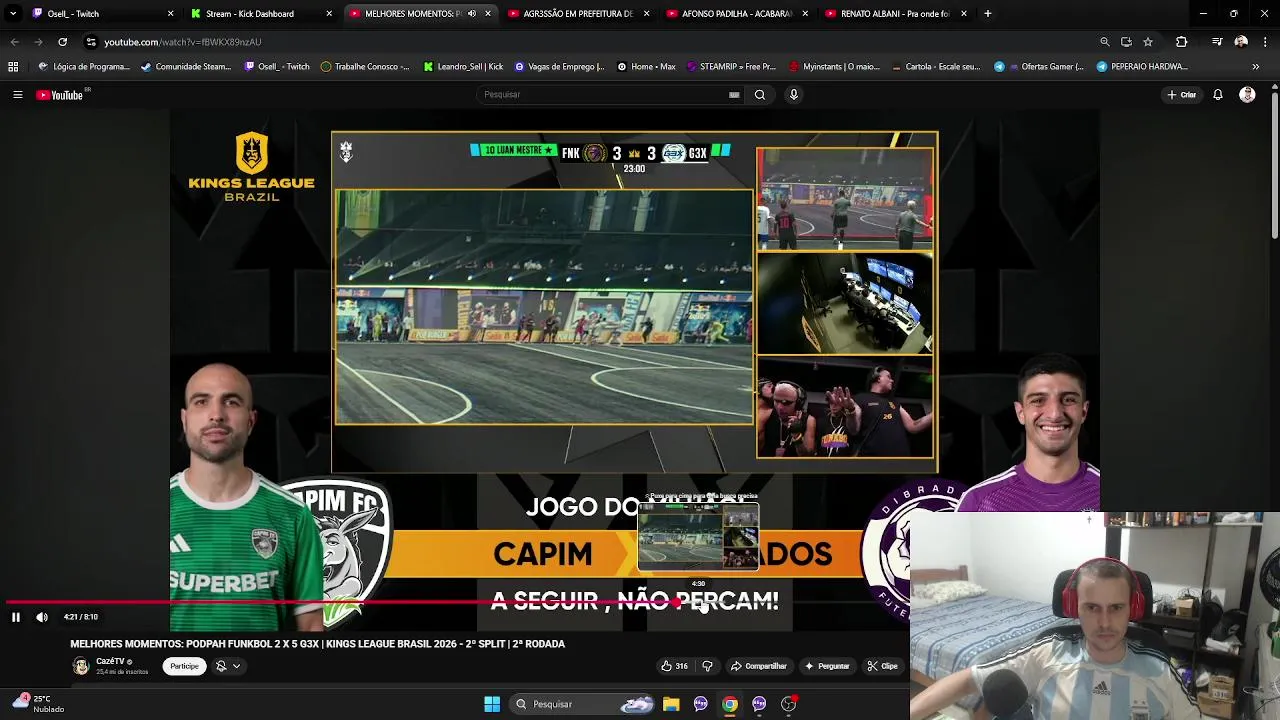The image size is (1280, 720).
Task: Select the youtube.com address bar URL
Action: pos(183,42)
